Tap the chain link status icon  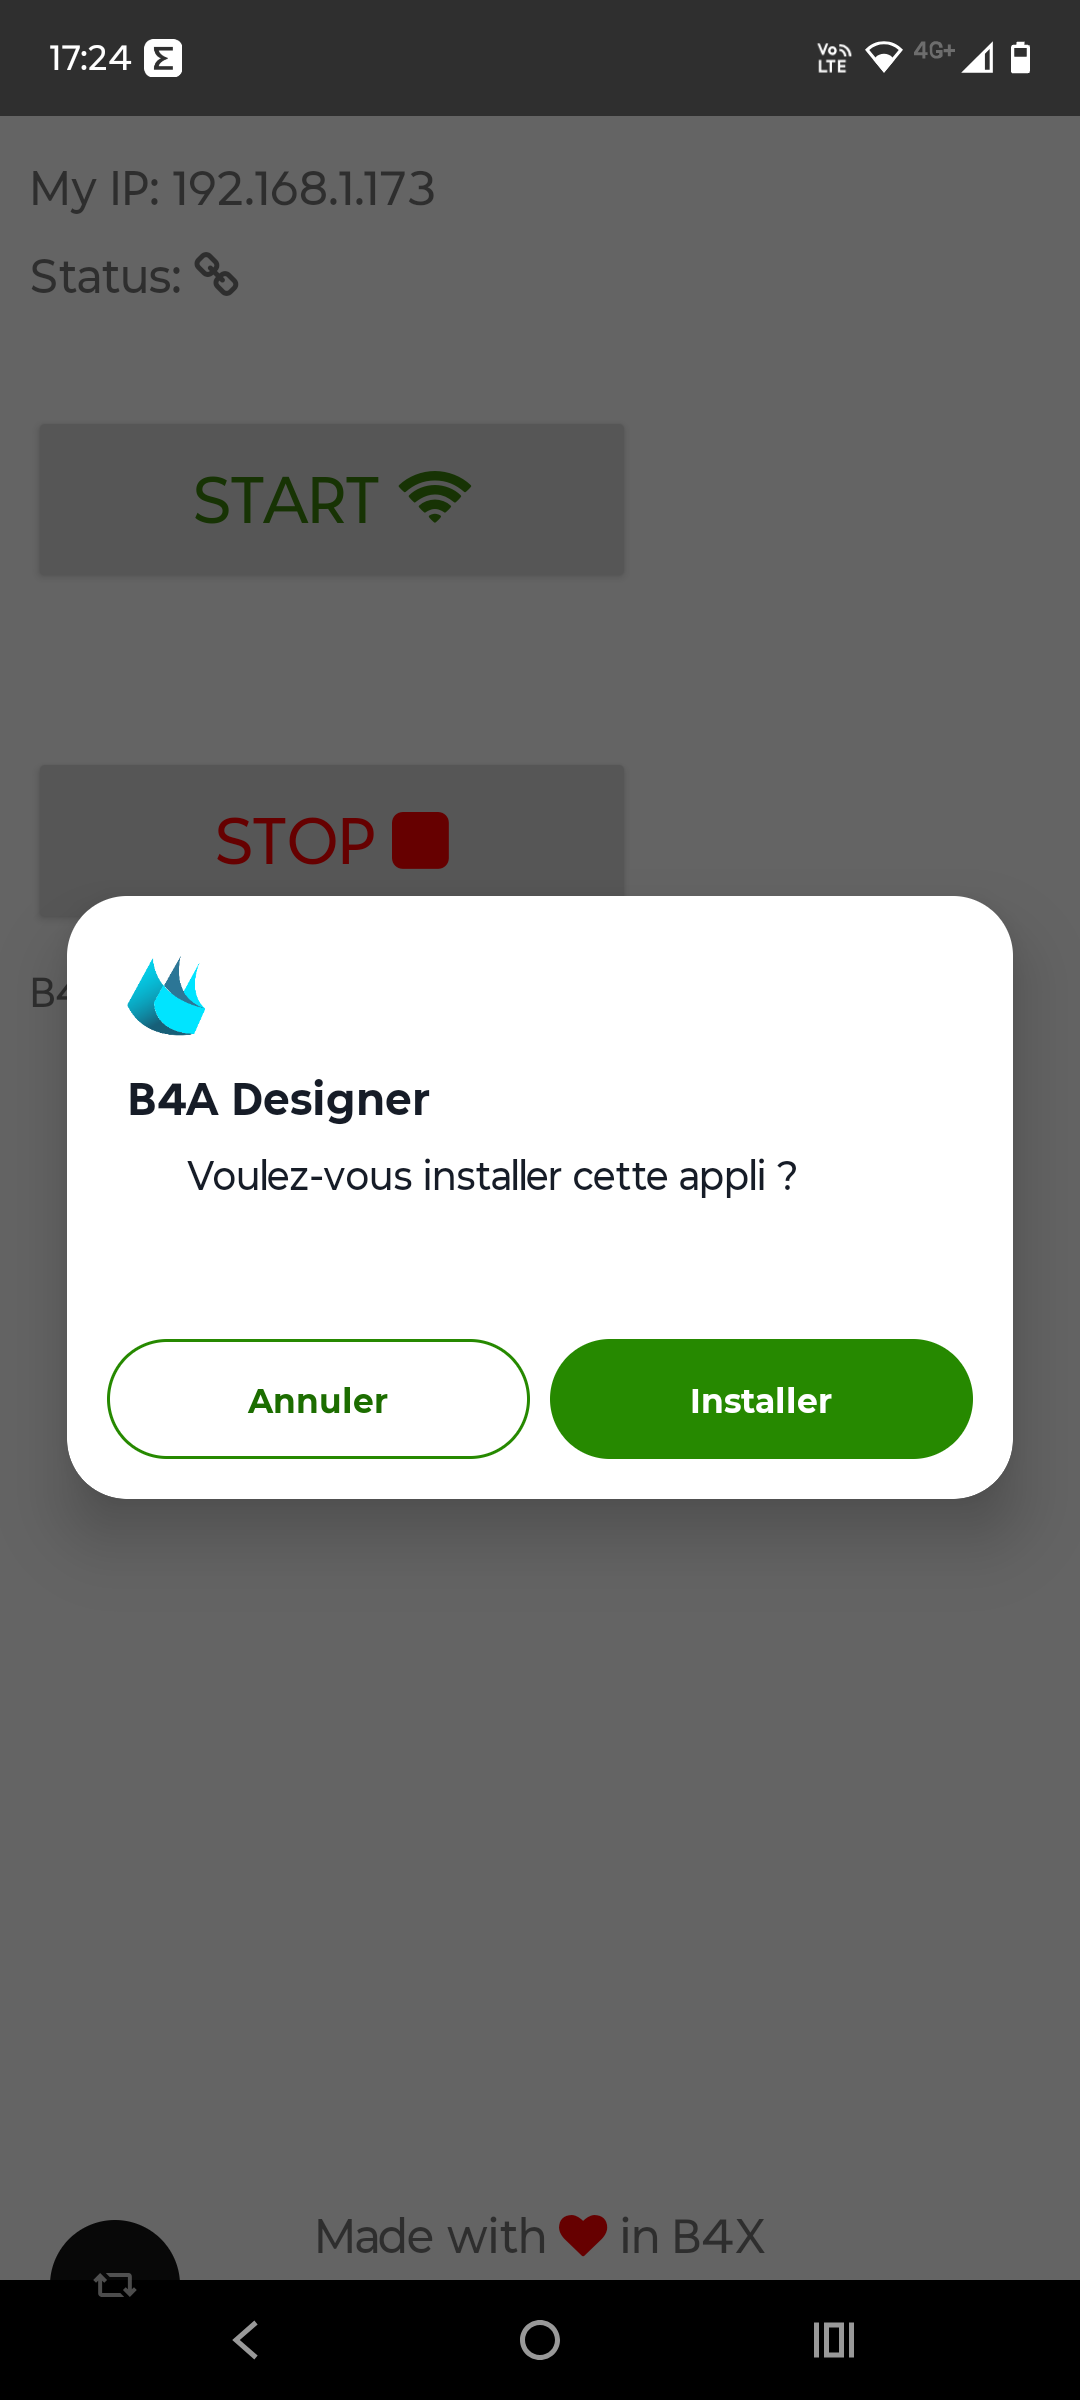(x=216, y=274)
